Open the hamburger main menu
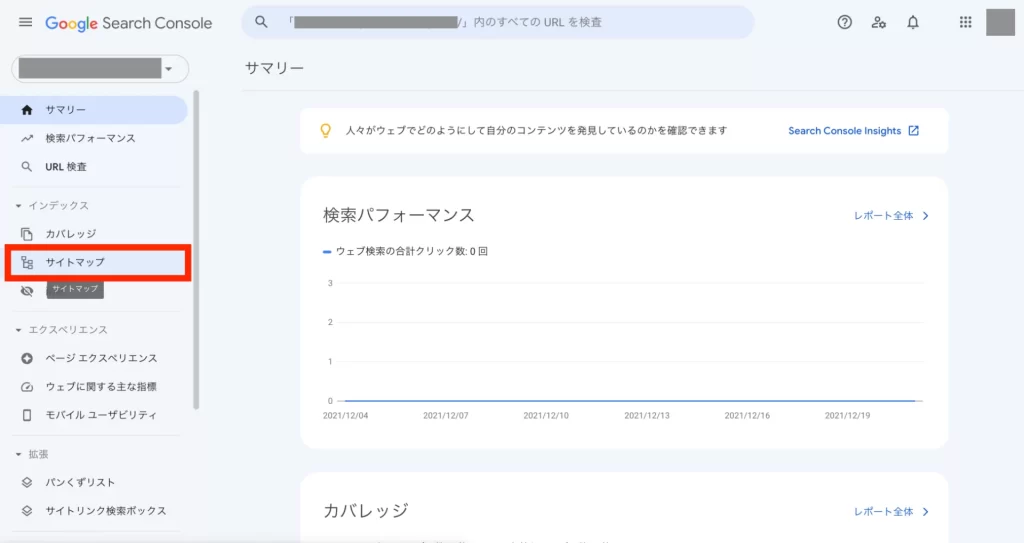 tap(25, 22)
